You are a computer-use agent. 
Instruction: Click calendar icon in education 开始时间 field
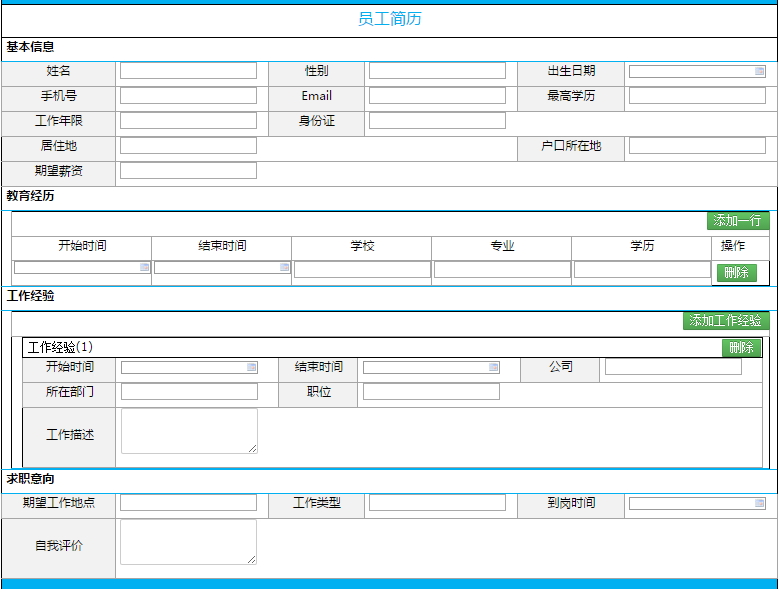point(145,267)
